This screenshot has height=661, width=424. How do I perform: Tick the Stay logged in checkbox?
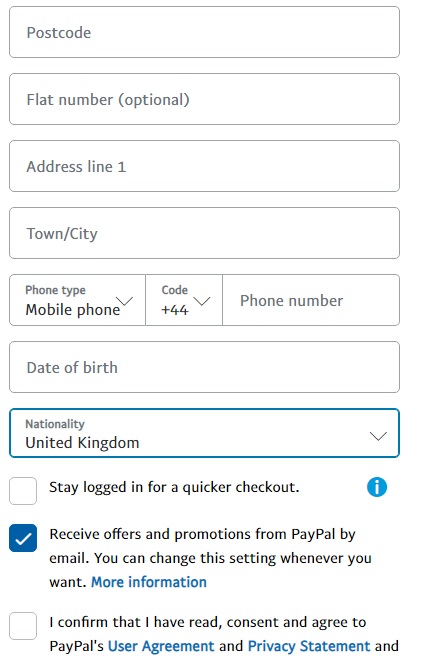[x=23, y=491]
